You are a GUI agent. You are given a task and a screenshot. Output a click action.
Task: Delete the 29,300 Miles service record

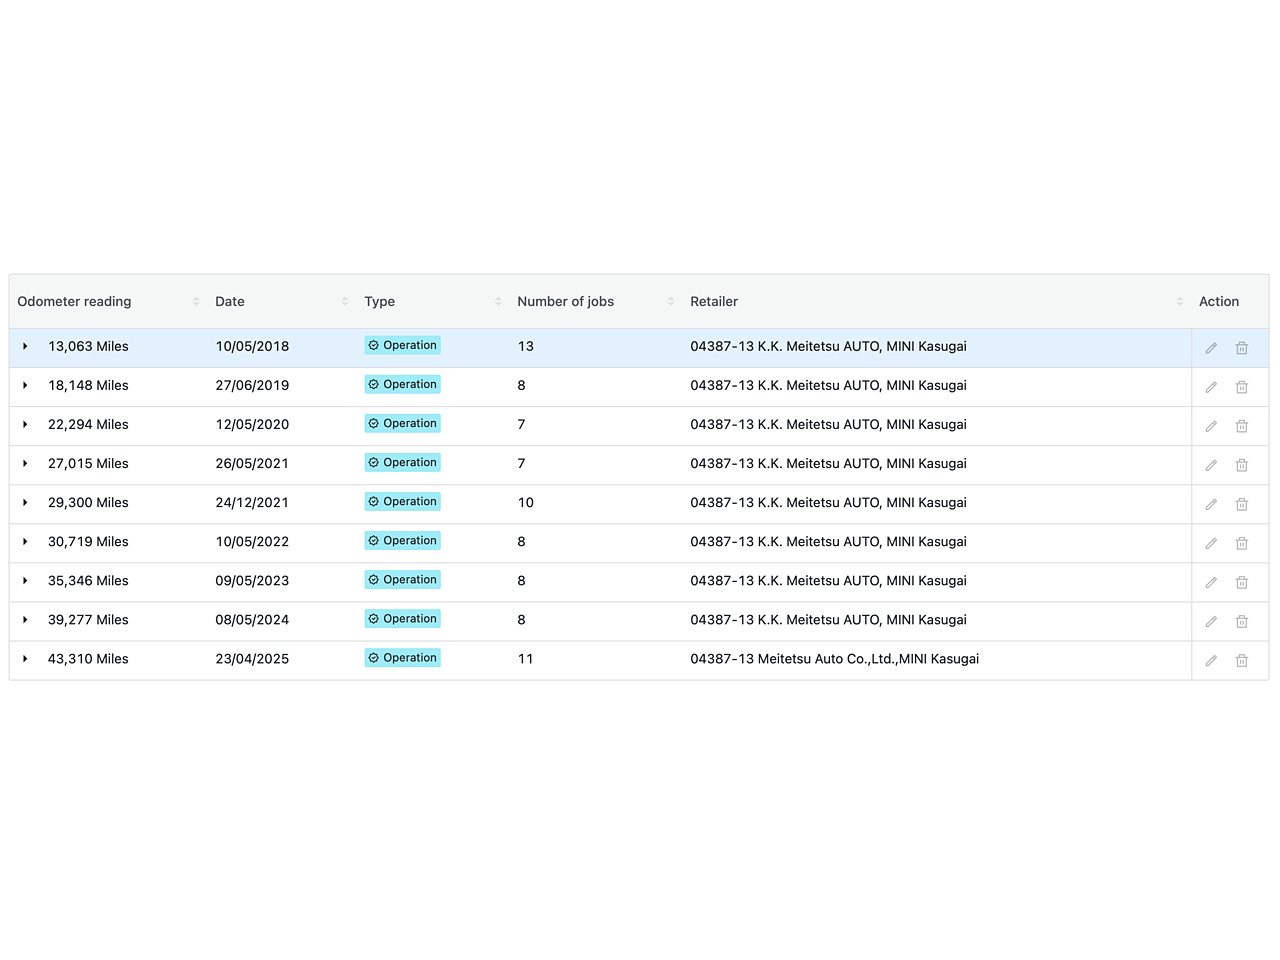point(1242,504)
